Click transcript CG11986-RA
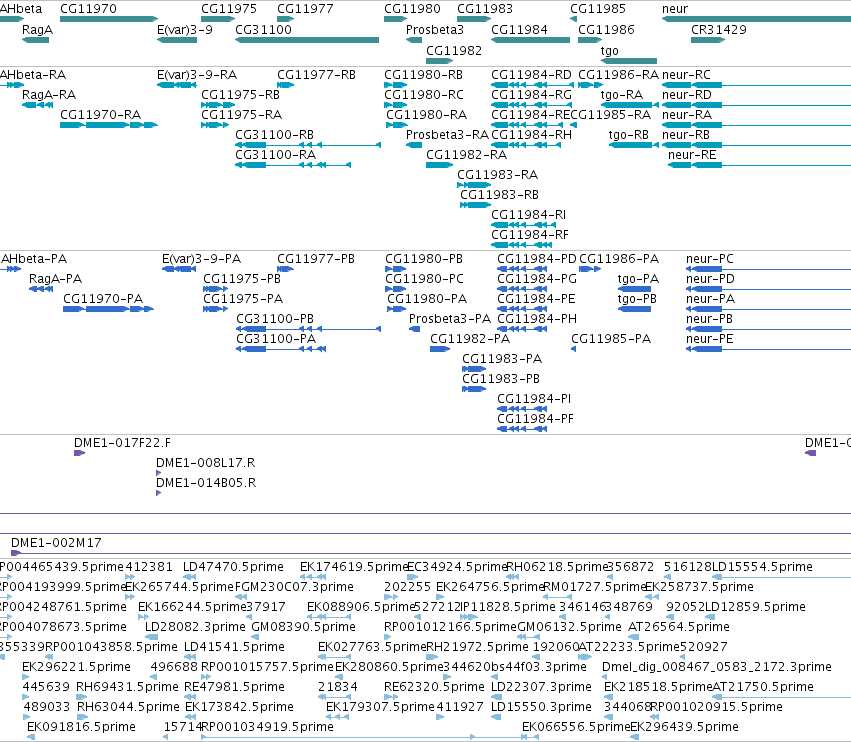 (x=590, y=85)
